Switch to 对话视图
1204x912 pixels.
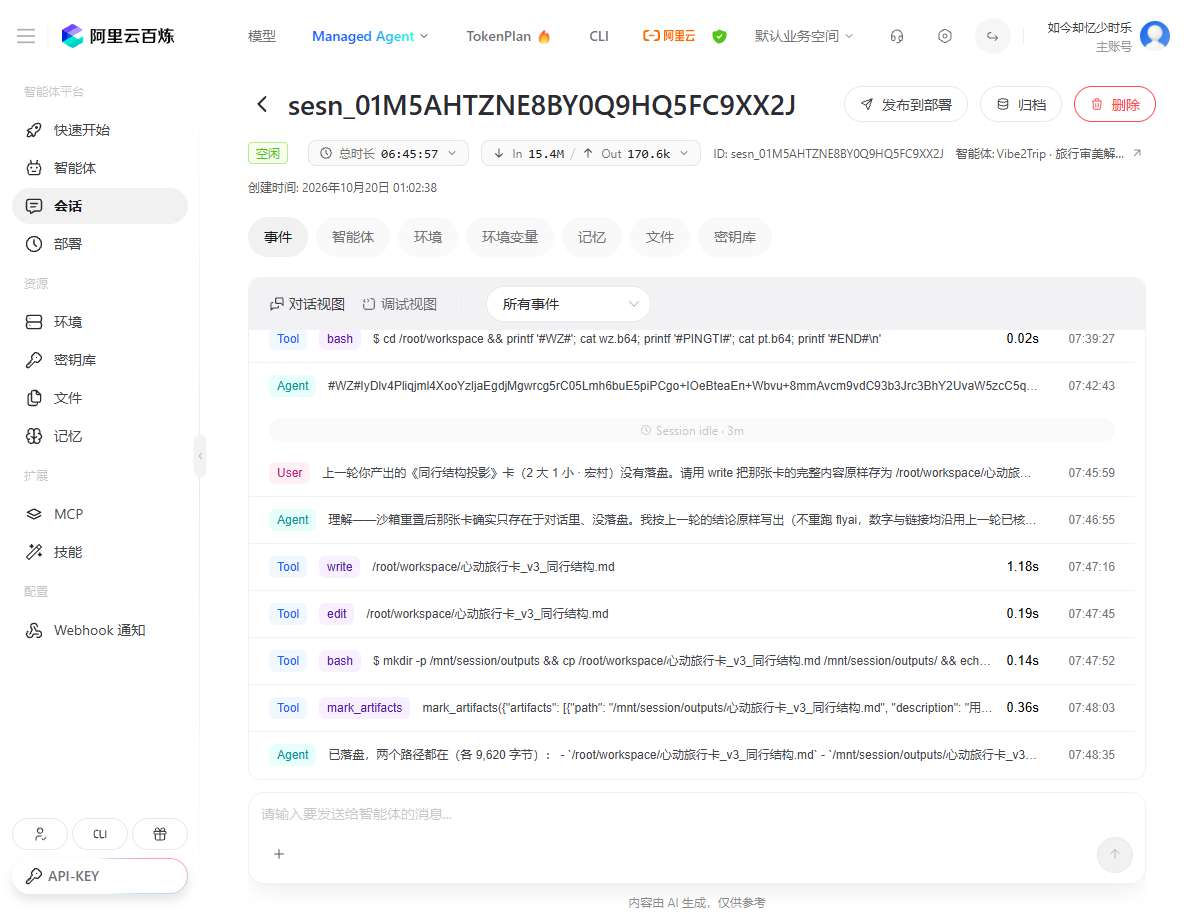(x=307, y=304)
